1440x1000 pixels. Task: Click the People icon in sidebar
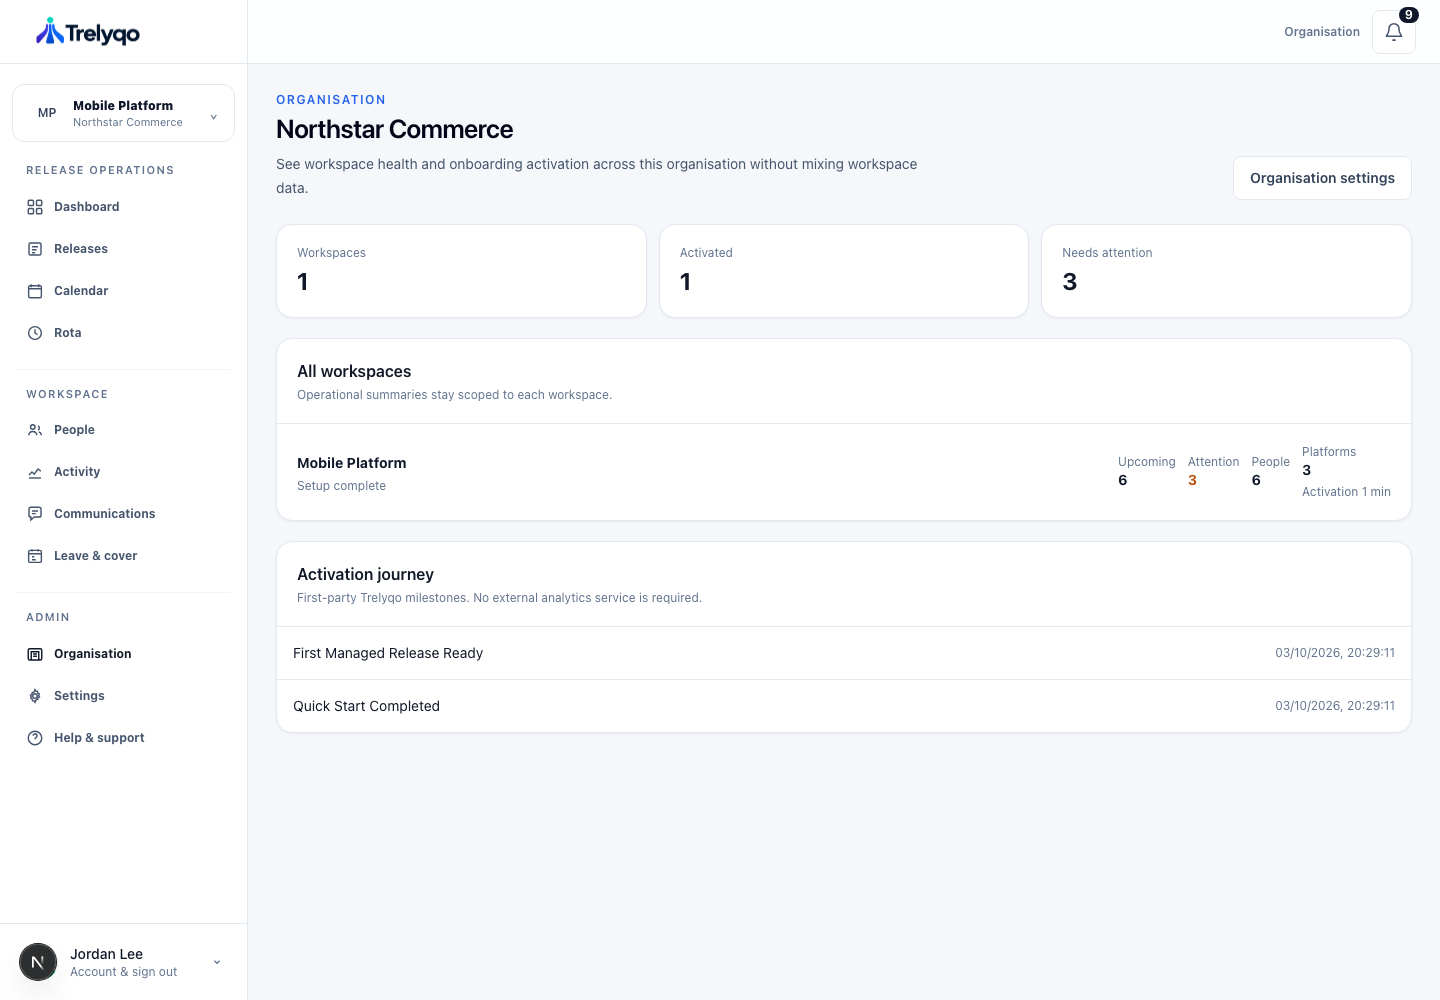[x=35, y=430]
